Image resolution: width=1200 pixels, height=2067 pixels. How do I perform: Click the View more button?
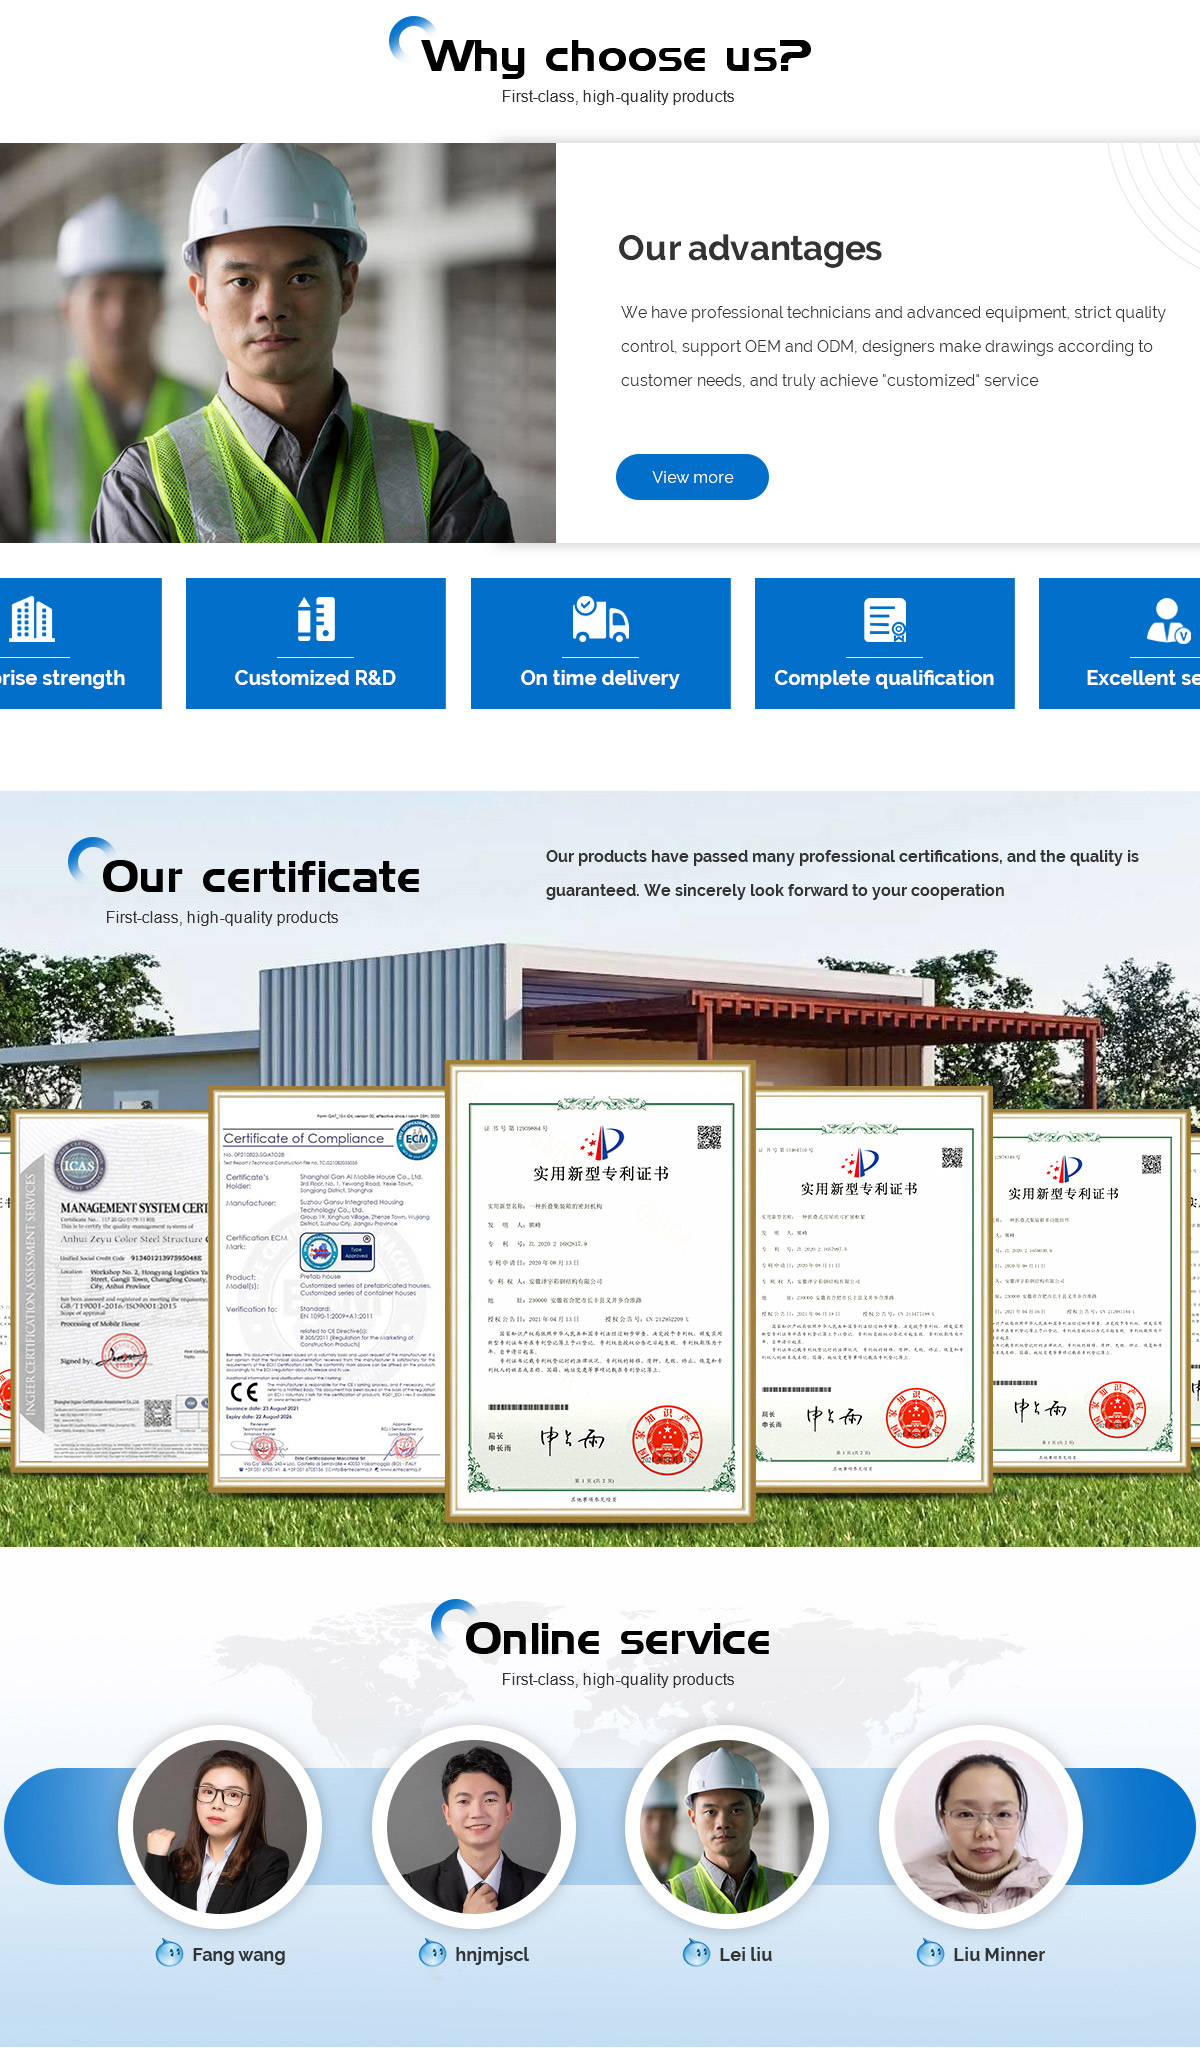point(692,477)
